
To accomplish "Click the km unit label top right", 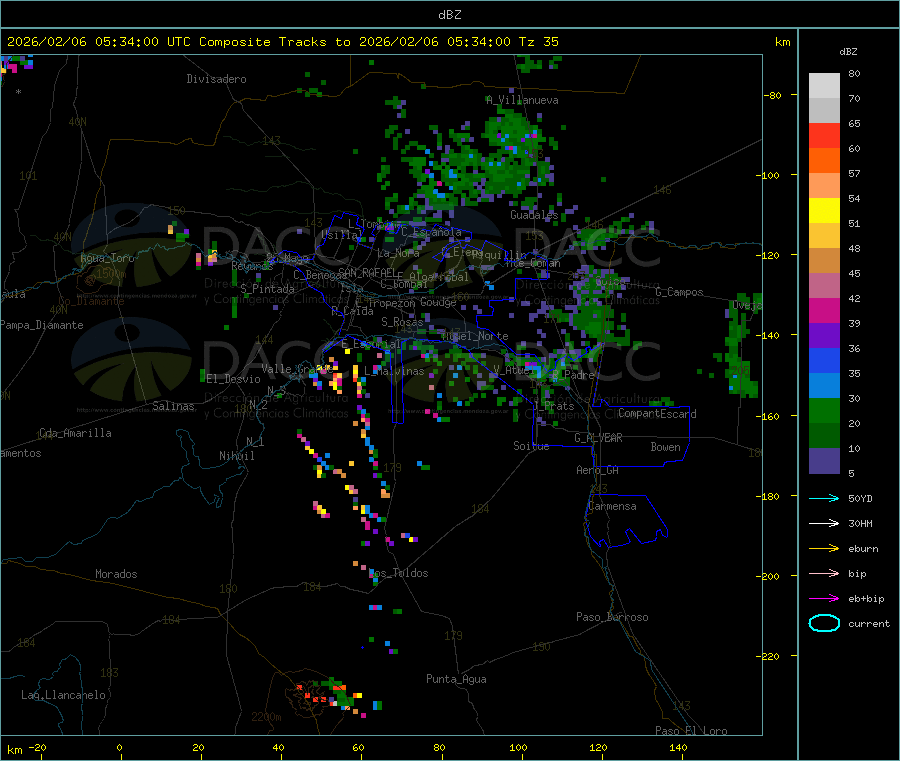I will tap(782, 42).
